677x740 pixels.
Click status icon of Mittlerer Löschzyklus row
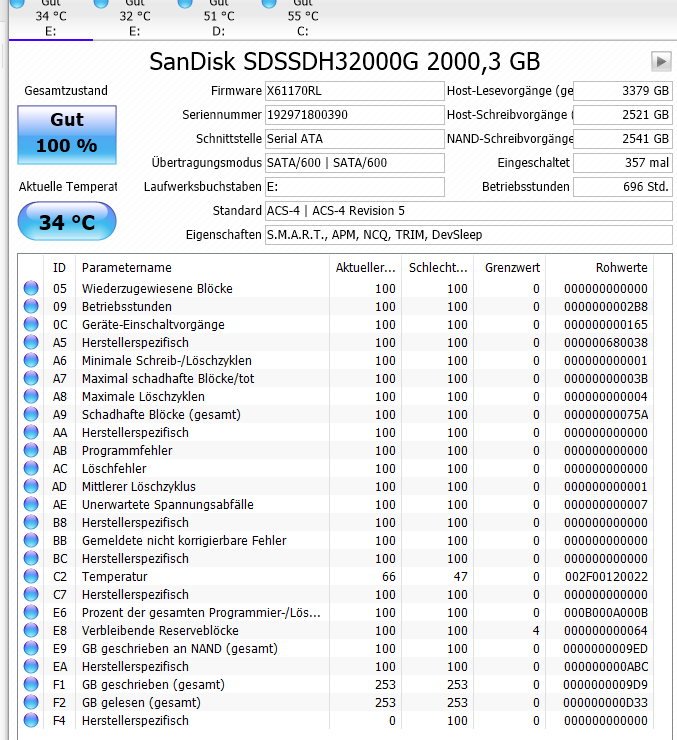point(31,486)
